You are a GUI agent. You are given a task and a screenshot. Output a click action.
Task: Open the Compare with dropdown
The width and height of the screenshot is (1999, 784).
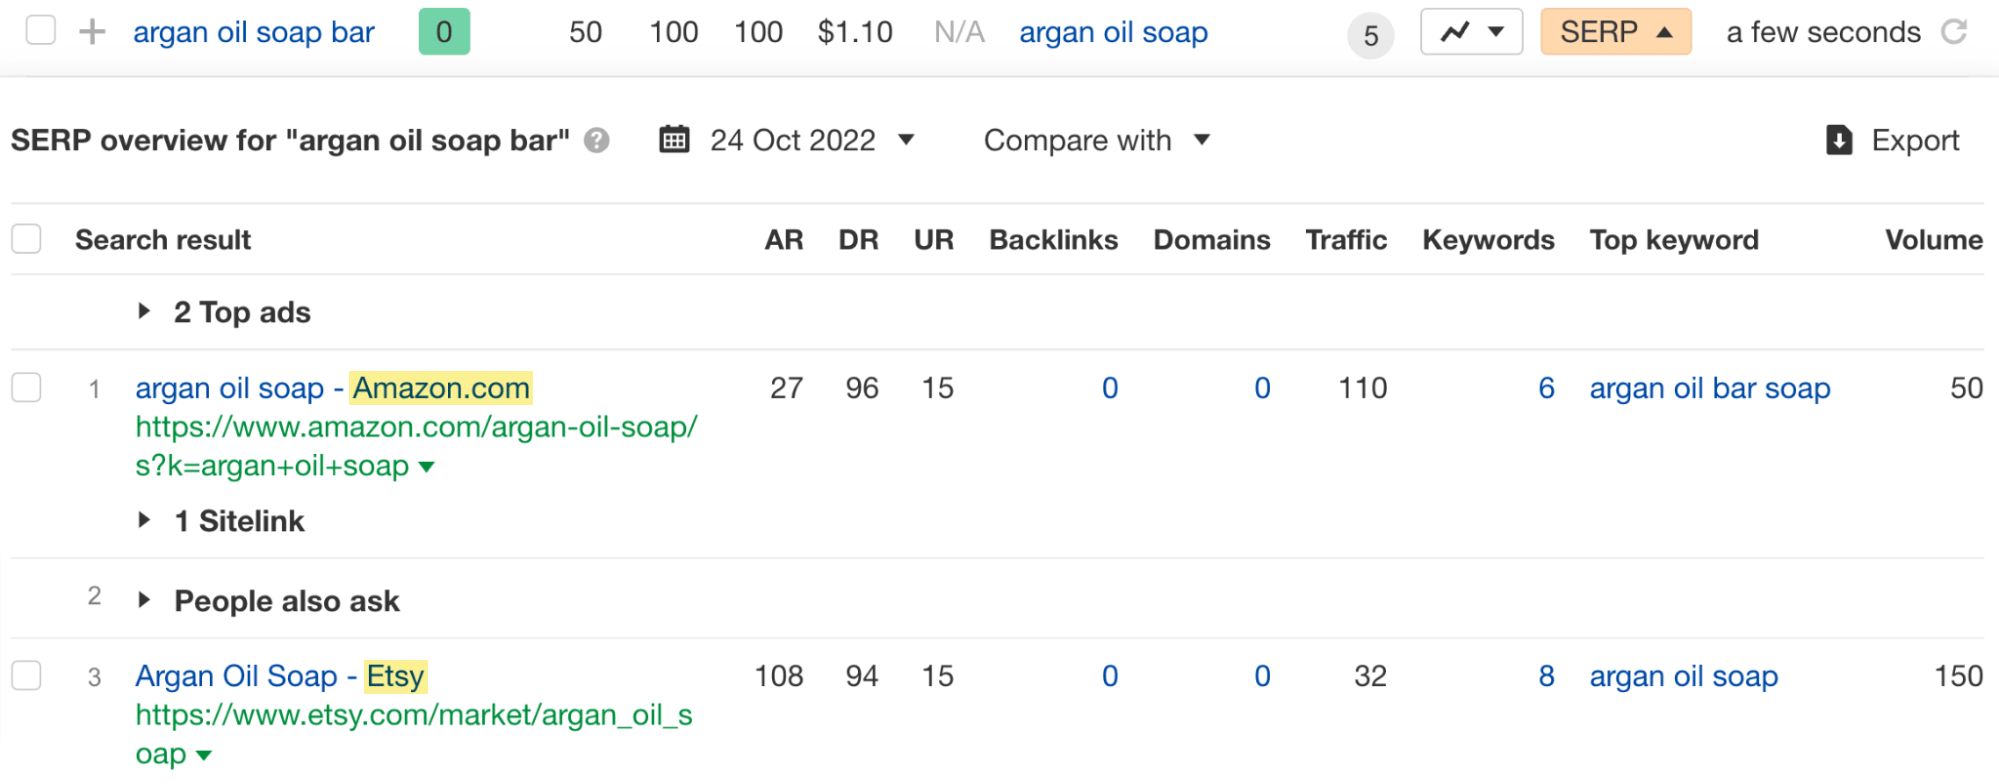point(1097,140)
